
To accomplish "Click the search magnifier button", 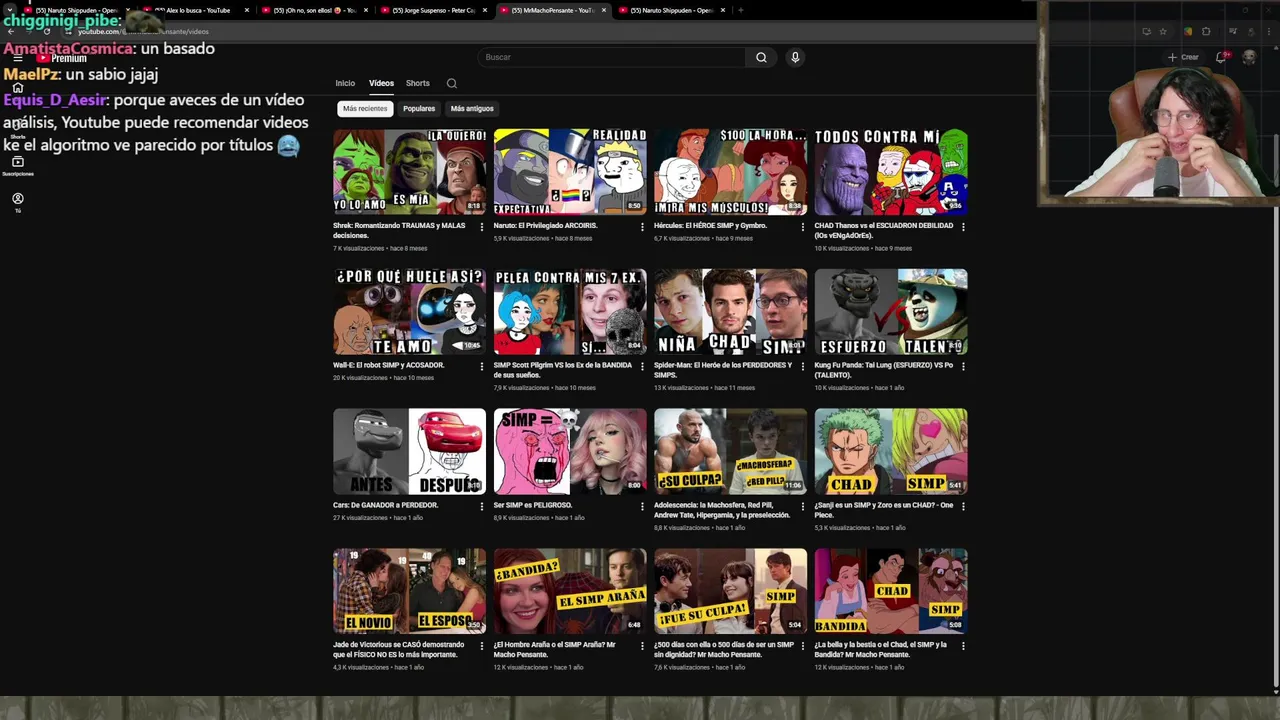I will tap(761, 57).
